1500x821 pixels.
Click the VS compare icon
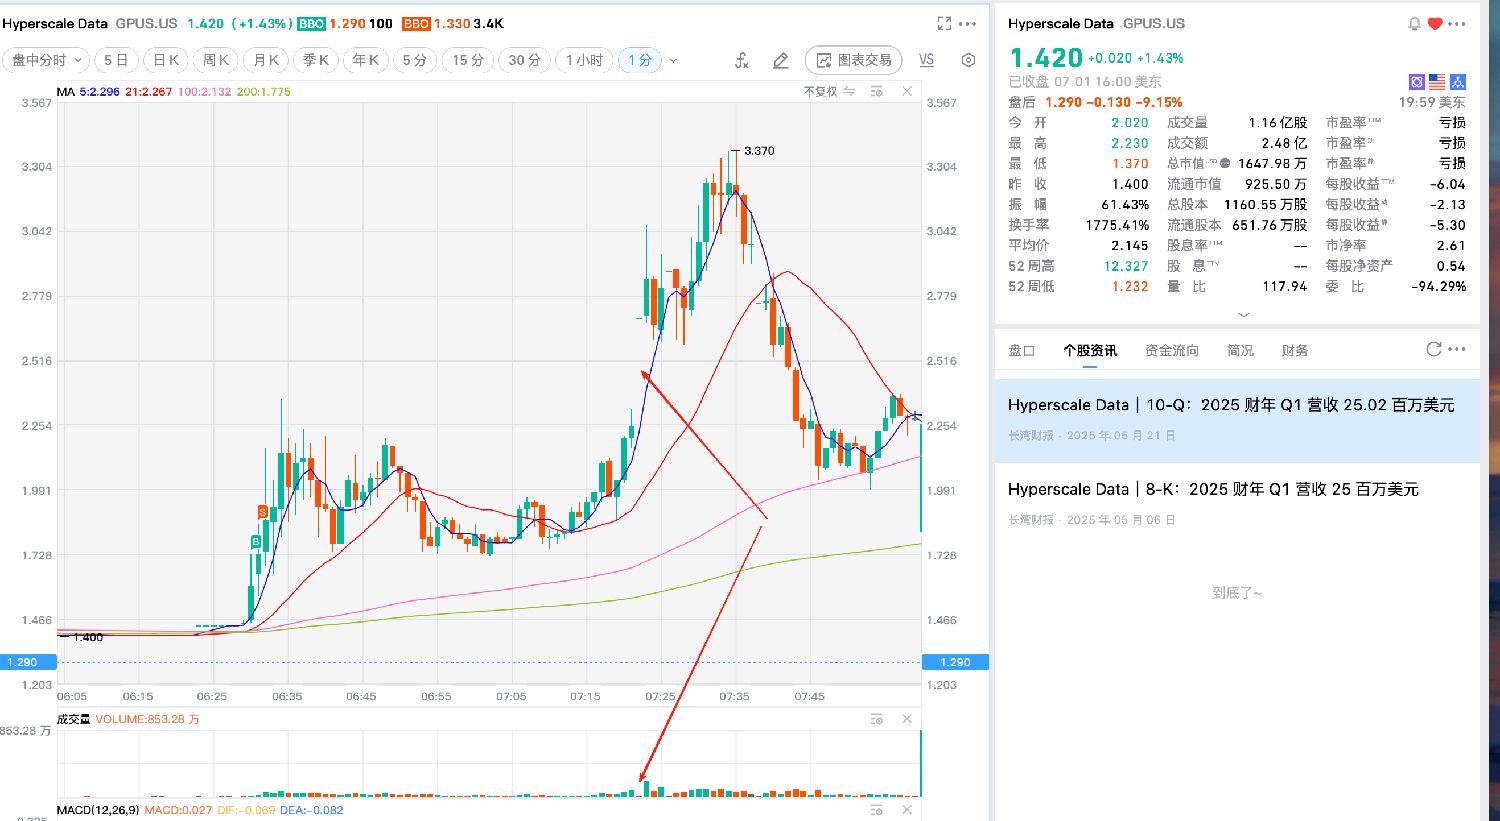pos(926,60)
